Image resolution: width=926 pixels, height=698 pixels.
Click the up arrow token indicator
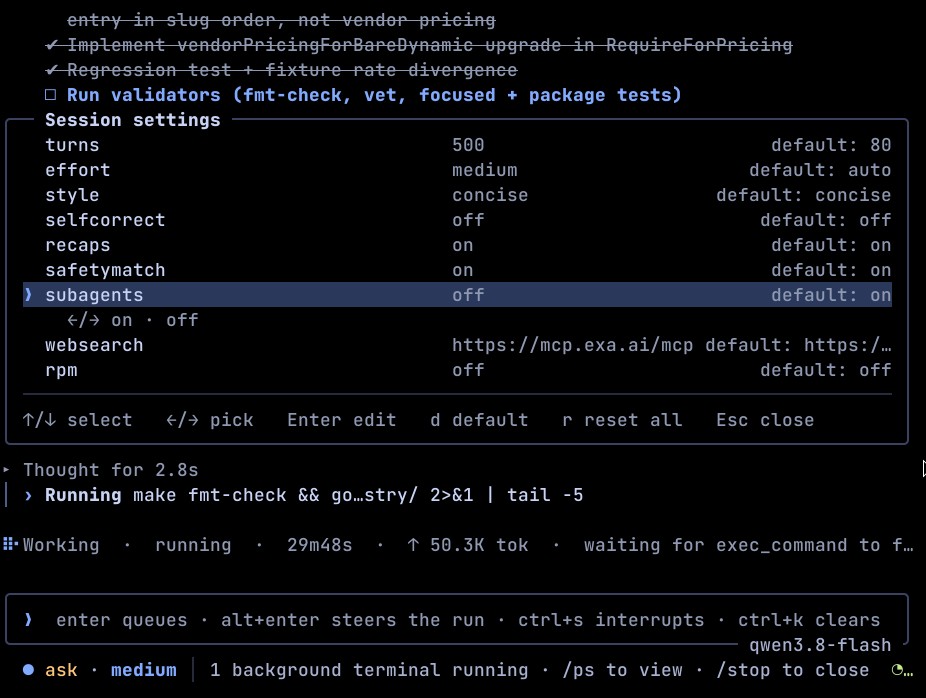[x=413, y=544]
